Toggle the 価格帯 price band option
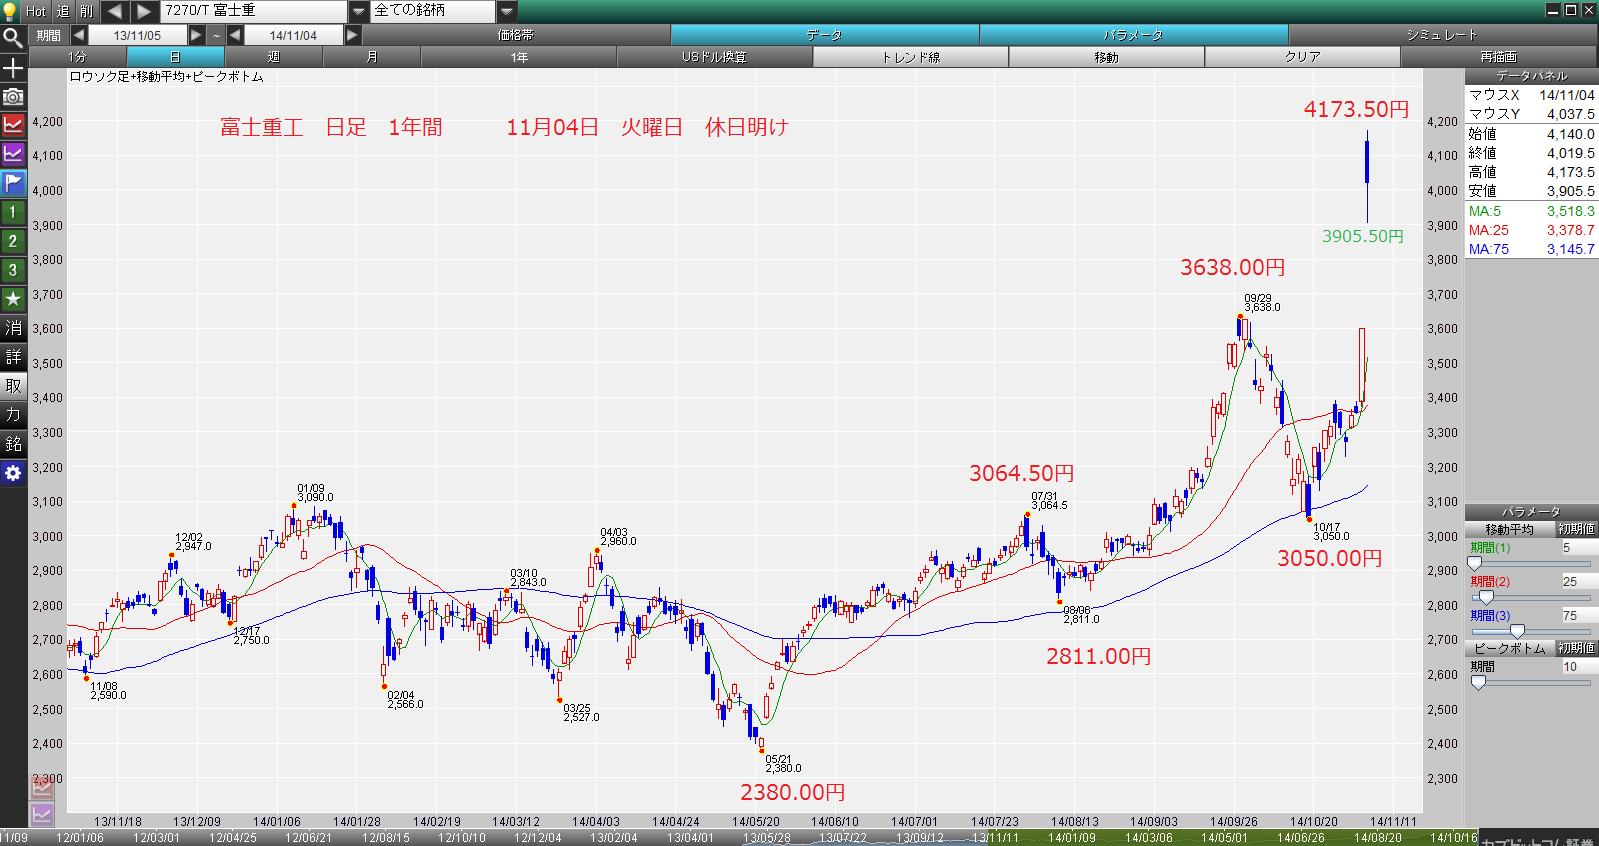1599x846 pixels. pos(516,35)
